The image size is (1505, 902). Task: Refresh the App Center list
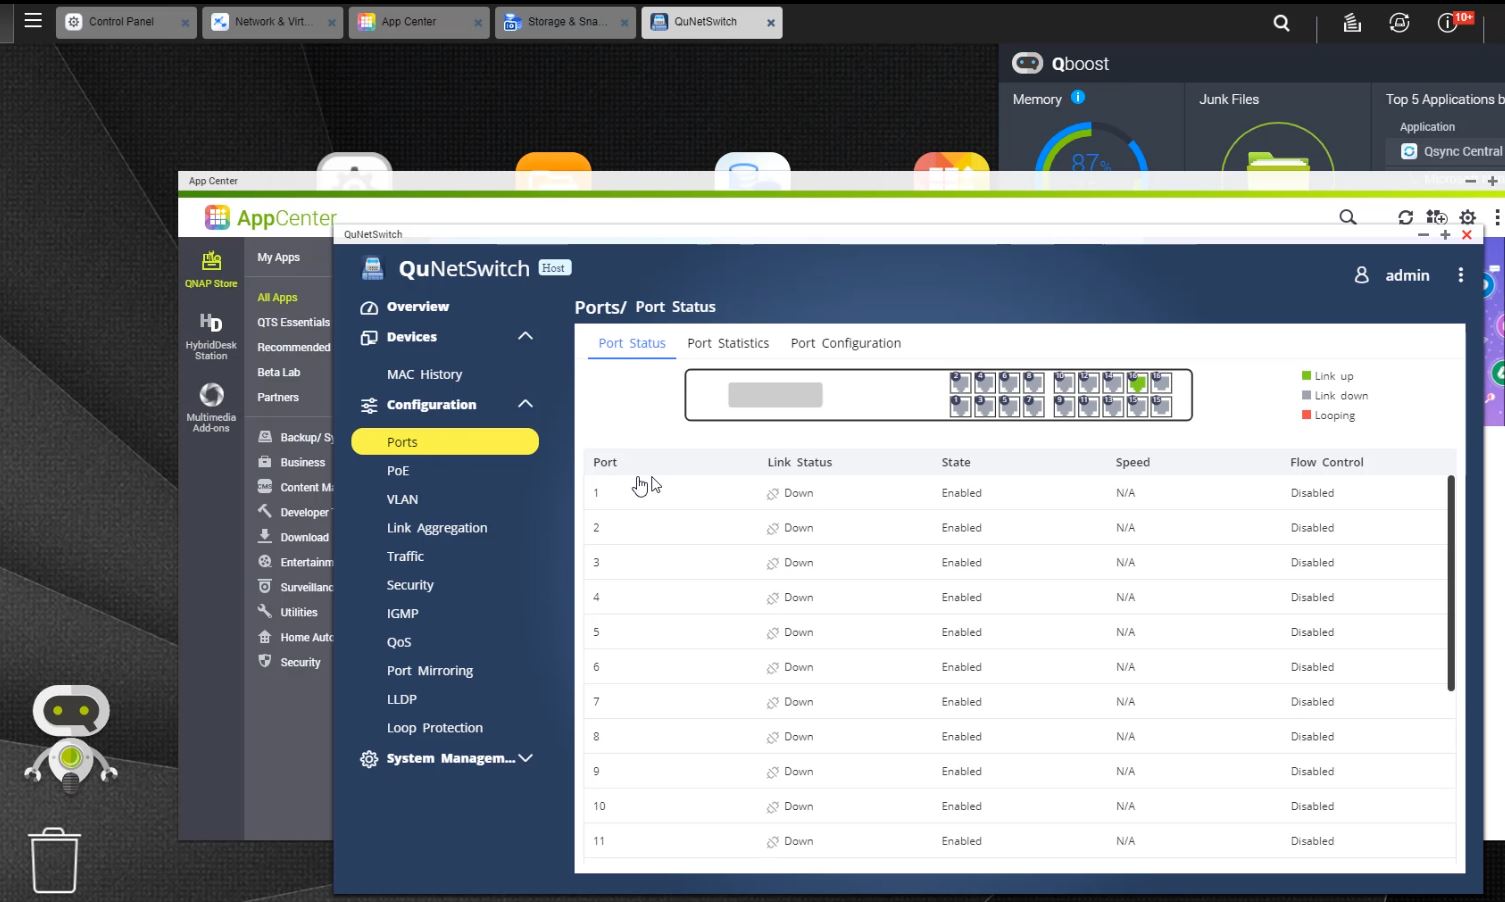click(1406, 217)
